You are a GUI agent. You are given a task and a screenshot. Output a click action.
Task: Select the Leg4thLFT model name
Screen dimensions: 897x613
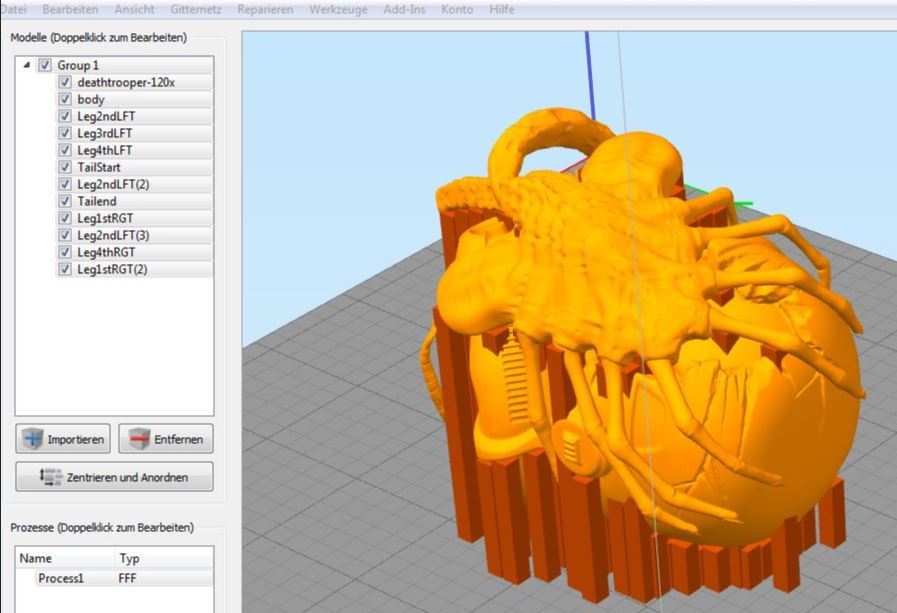tap(105, 150)
